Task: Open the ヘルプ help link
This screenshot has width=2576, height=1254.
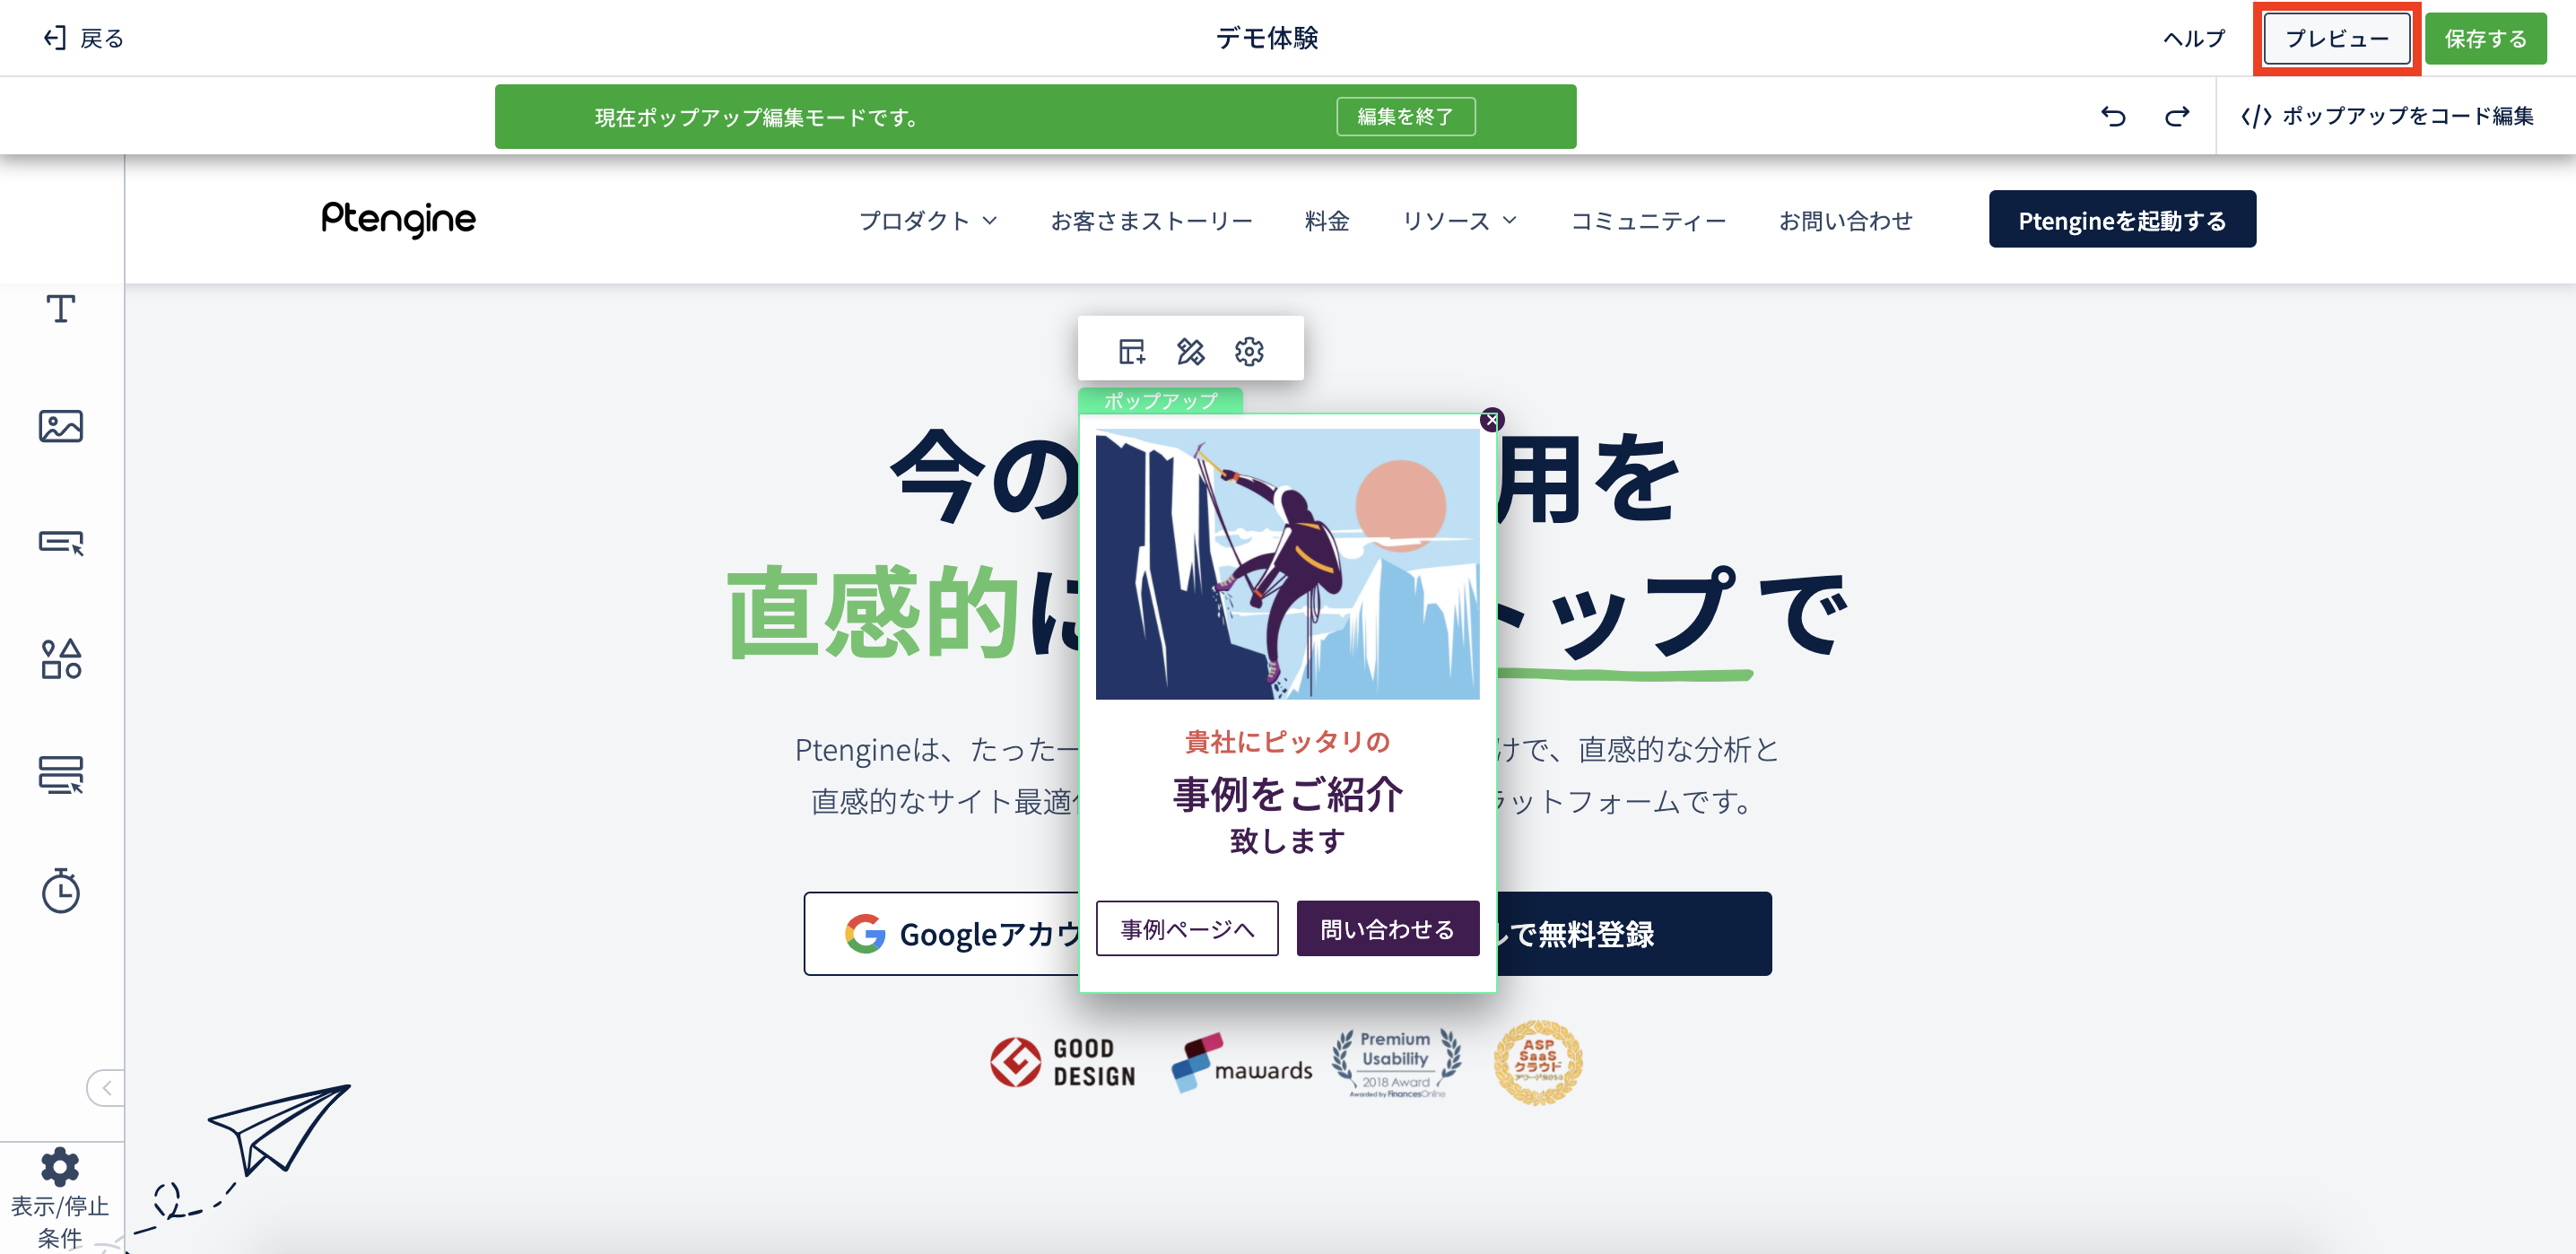Action: [2194, 38]
